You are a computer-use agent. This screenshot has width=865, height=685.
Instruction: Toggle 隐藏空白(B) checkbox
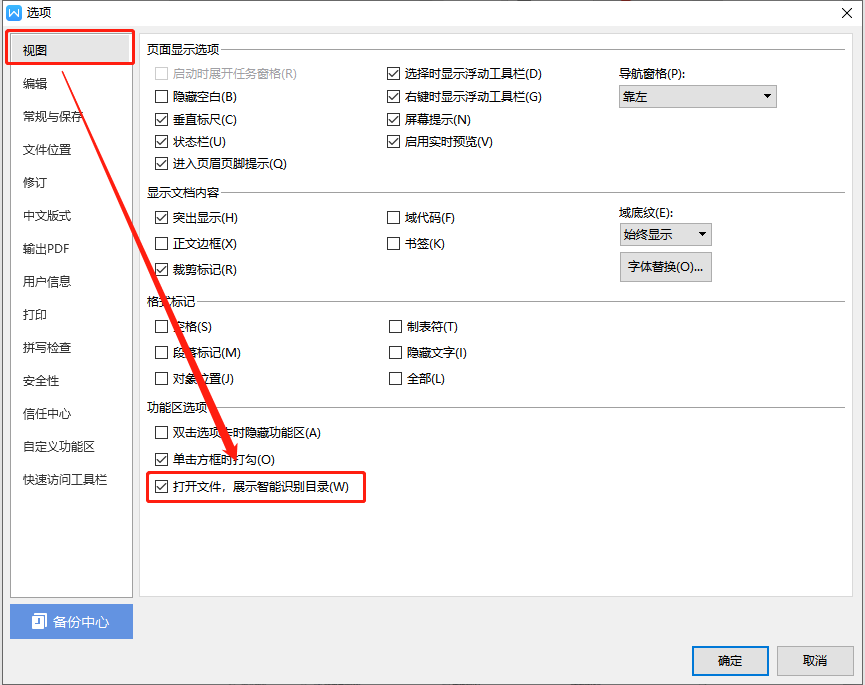[162, 97]
